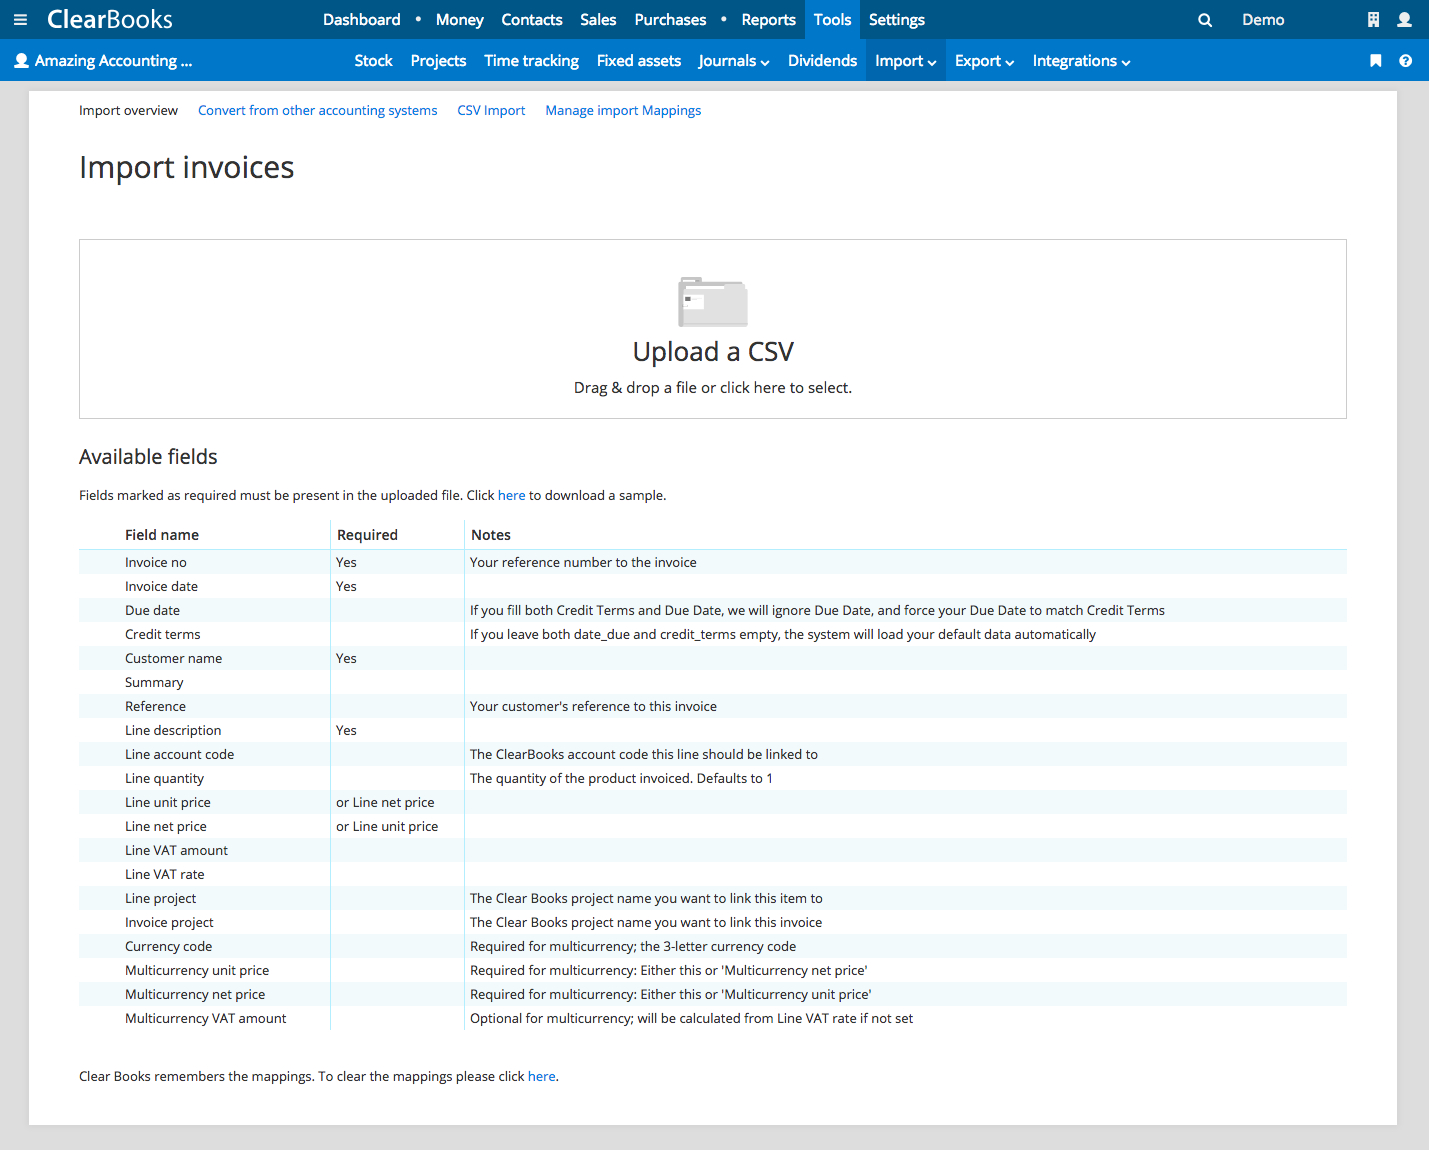Open the Journals dropdown
This screenshot has height=1150, width=1429.
pyautogui.click(x=733, y=60)
